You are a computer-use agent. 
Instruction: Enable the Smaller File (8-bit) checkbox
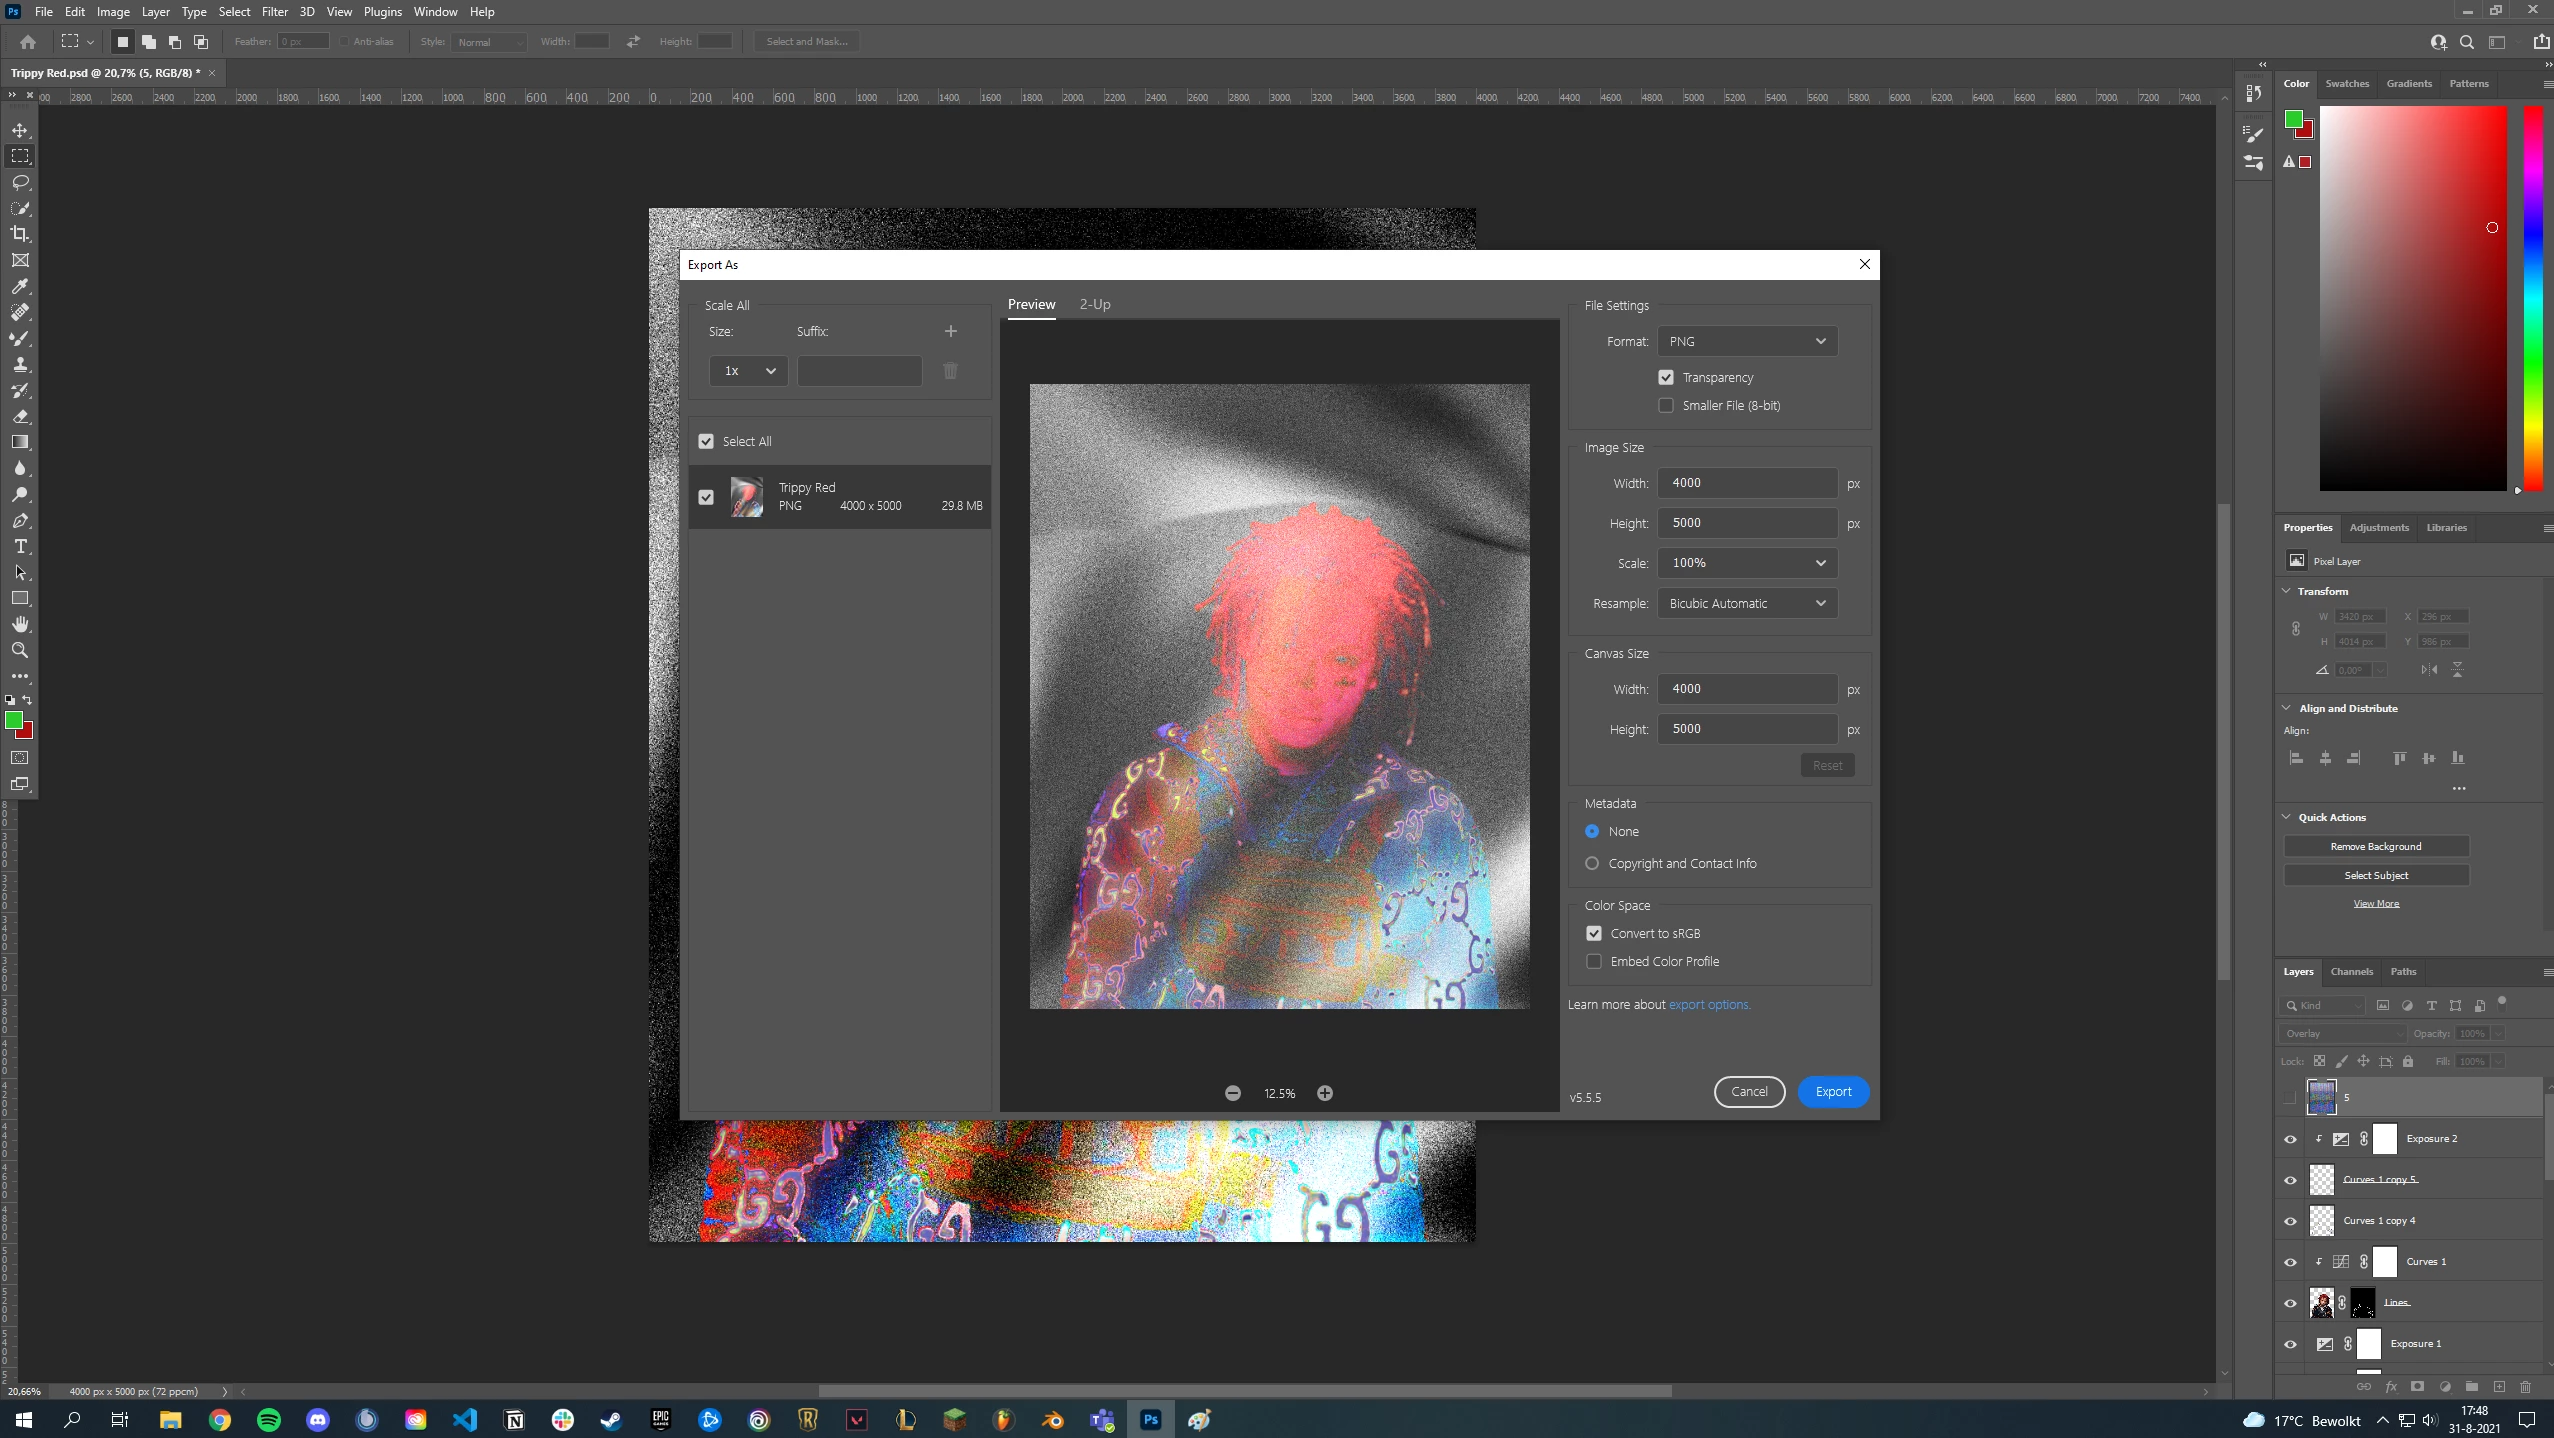pyautogui.click(x=1666, y=405)
